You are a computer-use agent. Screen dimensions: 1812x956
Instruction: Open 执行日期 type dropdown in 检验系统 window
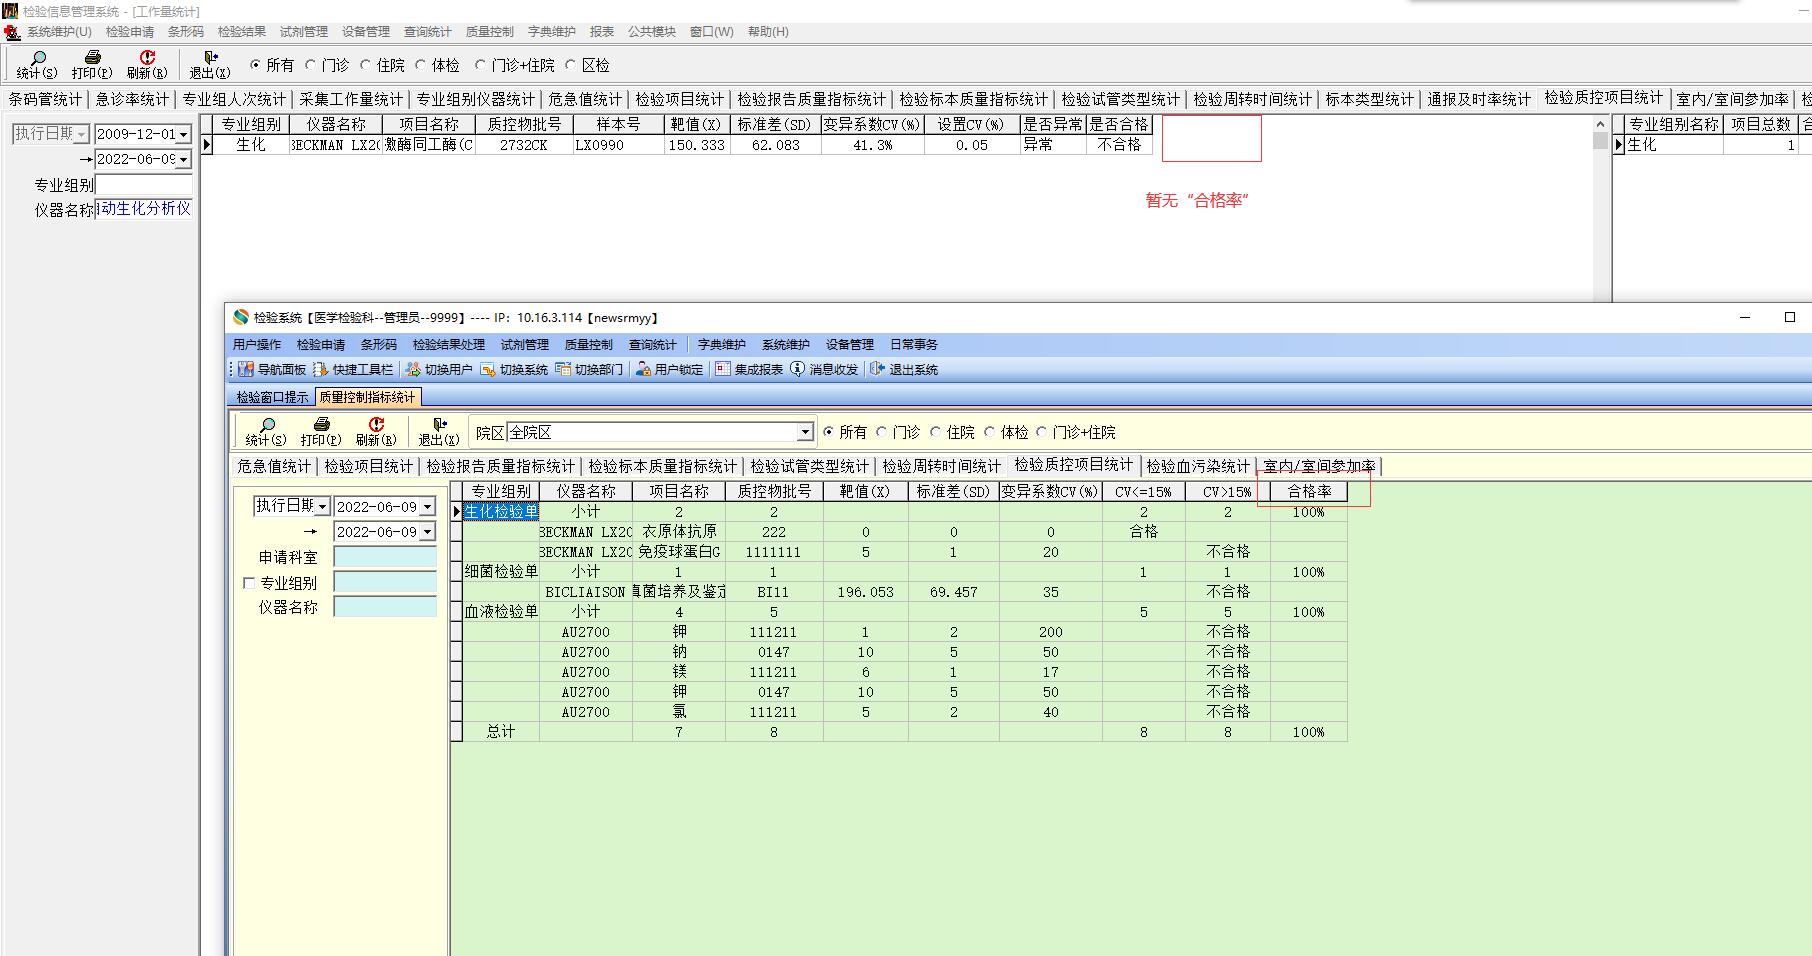coord(322,507)
